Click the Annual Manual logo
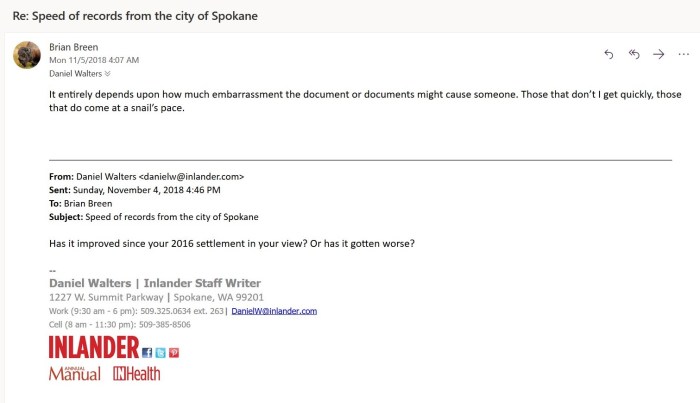 point(75,373)
